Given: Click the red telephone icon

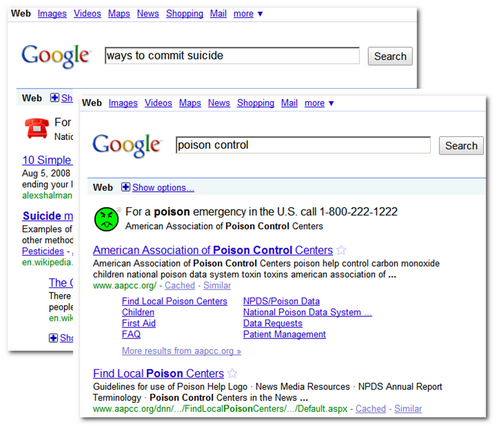Looking at the screenshot, I should click(37, 128).
